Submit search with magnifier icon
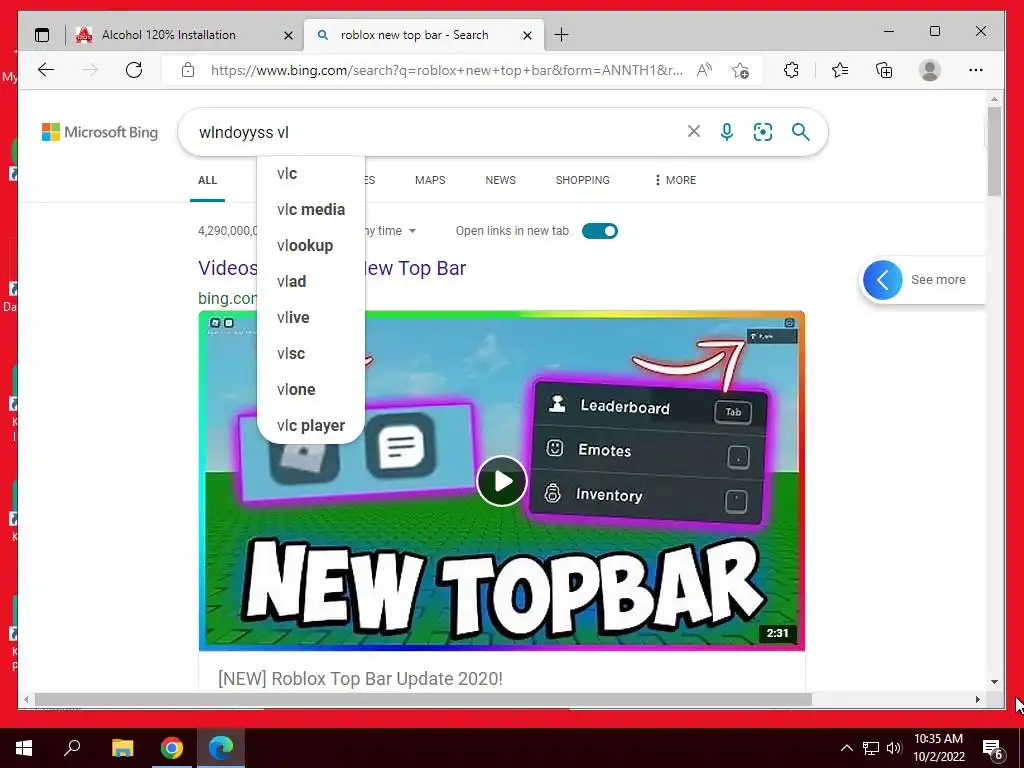1024x768 pixels. coord(801,132)
